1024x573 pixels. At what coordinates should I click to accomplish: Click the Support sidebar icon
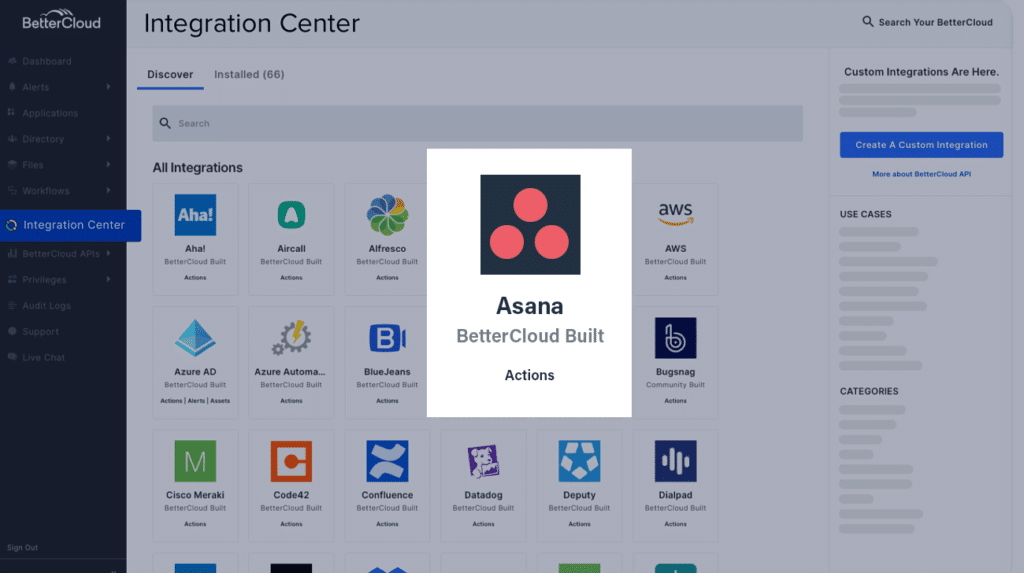[12, 331]
